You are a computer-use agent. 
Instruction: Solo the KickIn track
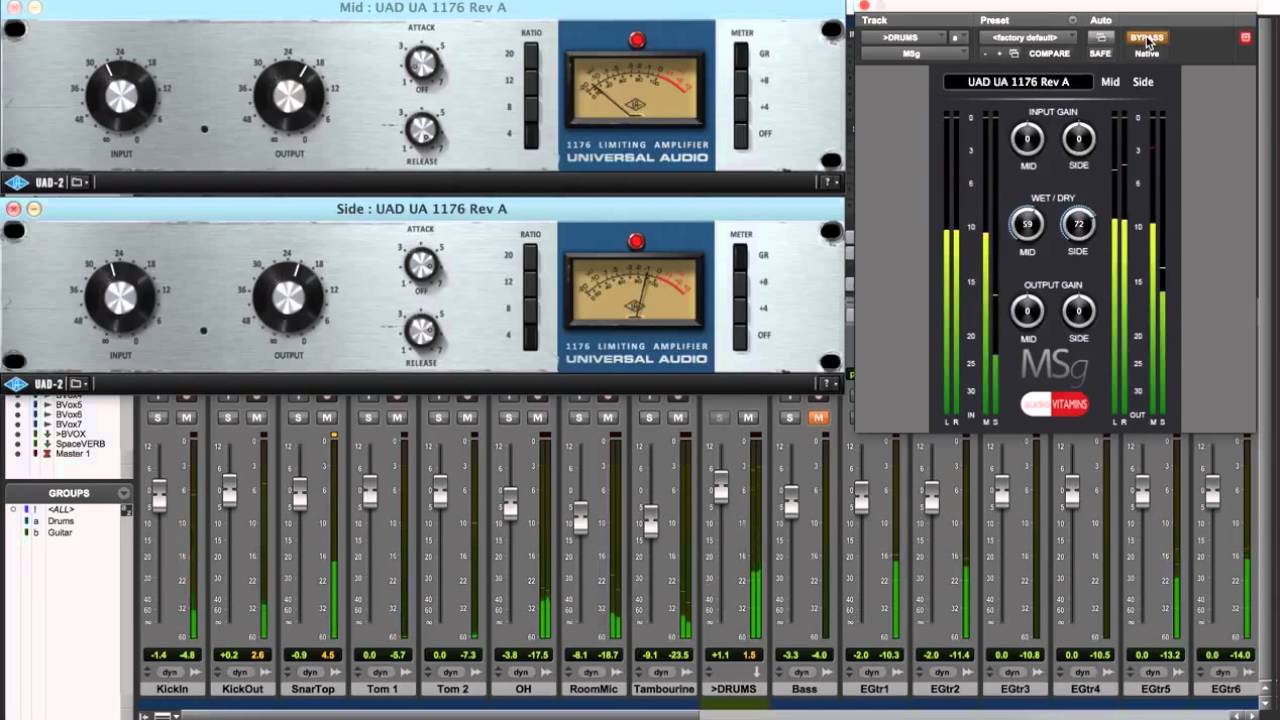(158, 417)
